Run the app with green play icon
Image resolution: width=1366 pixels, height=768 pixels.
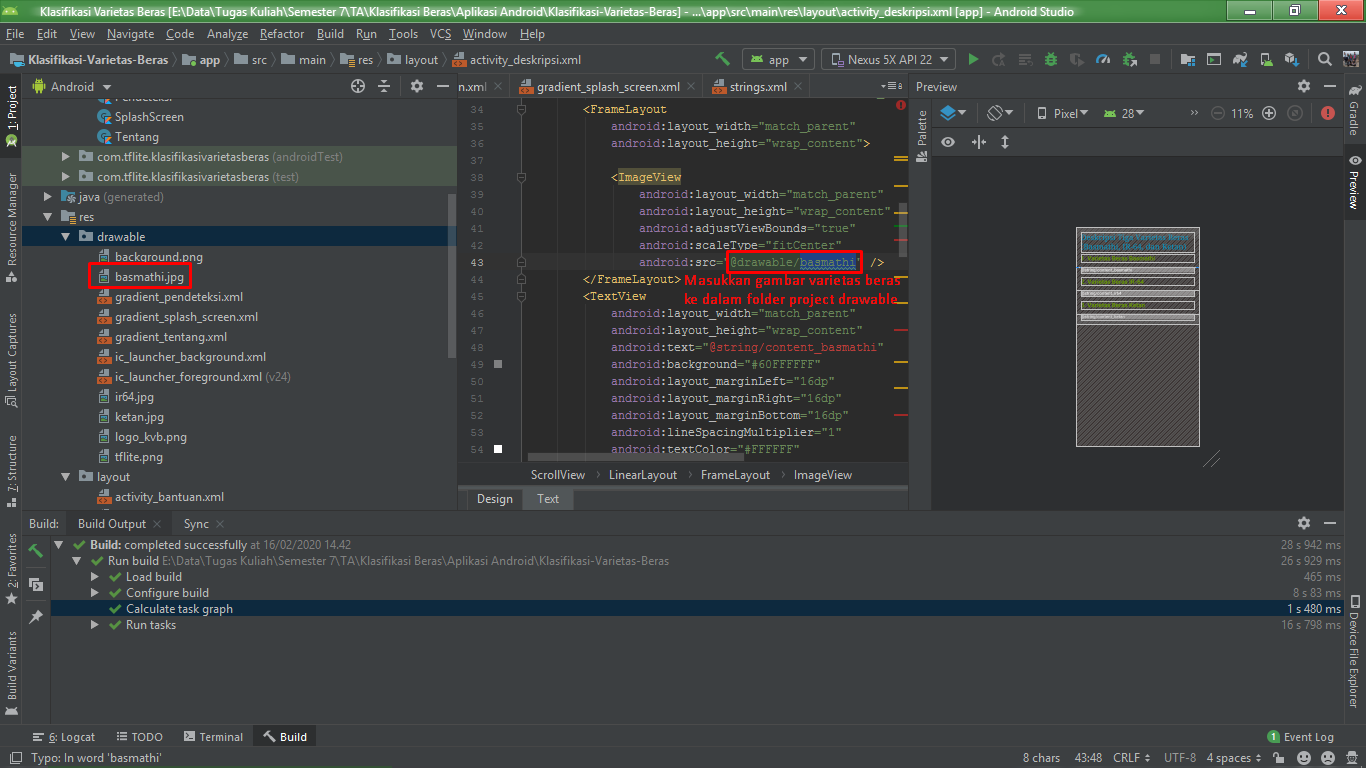tap(974, 59)
